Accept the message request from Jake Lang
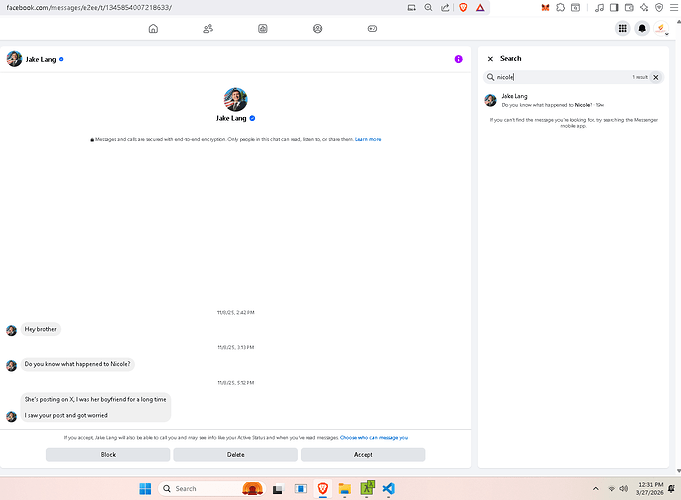 pos(363,455)
